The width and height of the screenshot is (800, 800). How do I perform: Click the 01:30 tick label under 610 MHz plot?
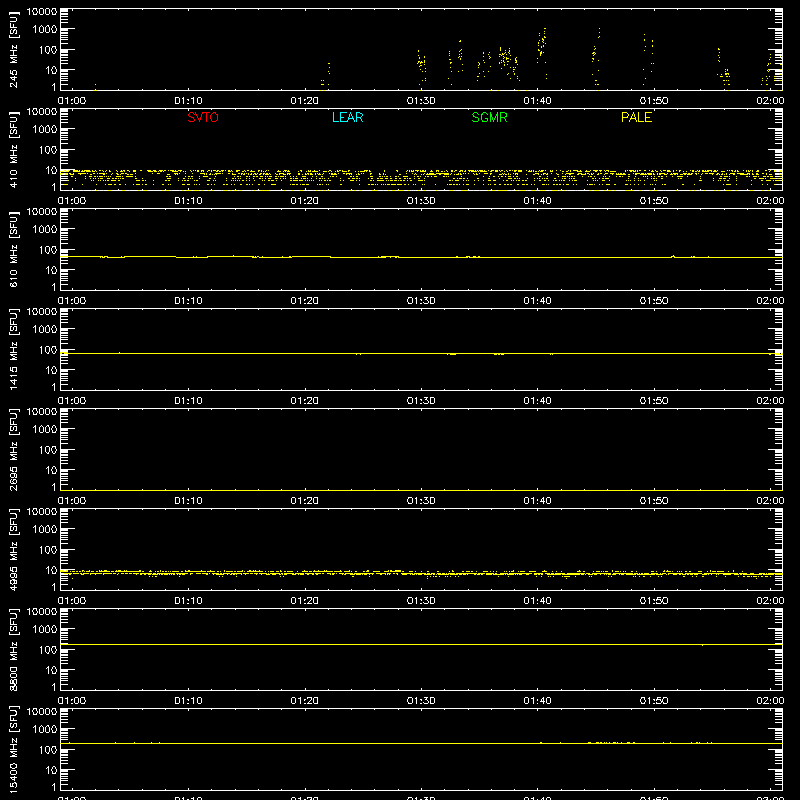[421, 301]
